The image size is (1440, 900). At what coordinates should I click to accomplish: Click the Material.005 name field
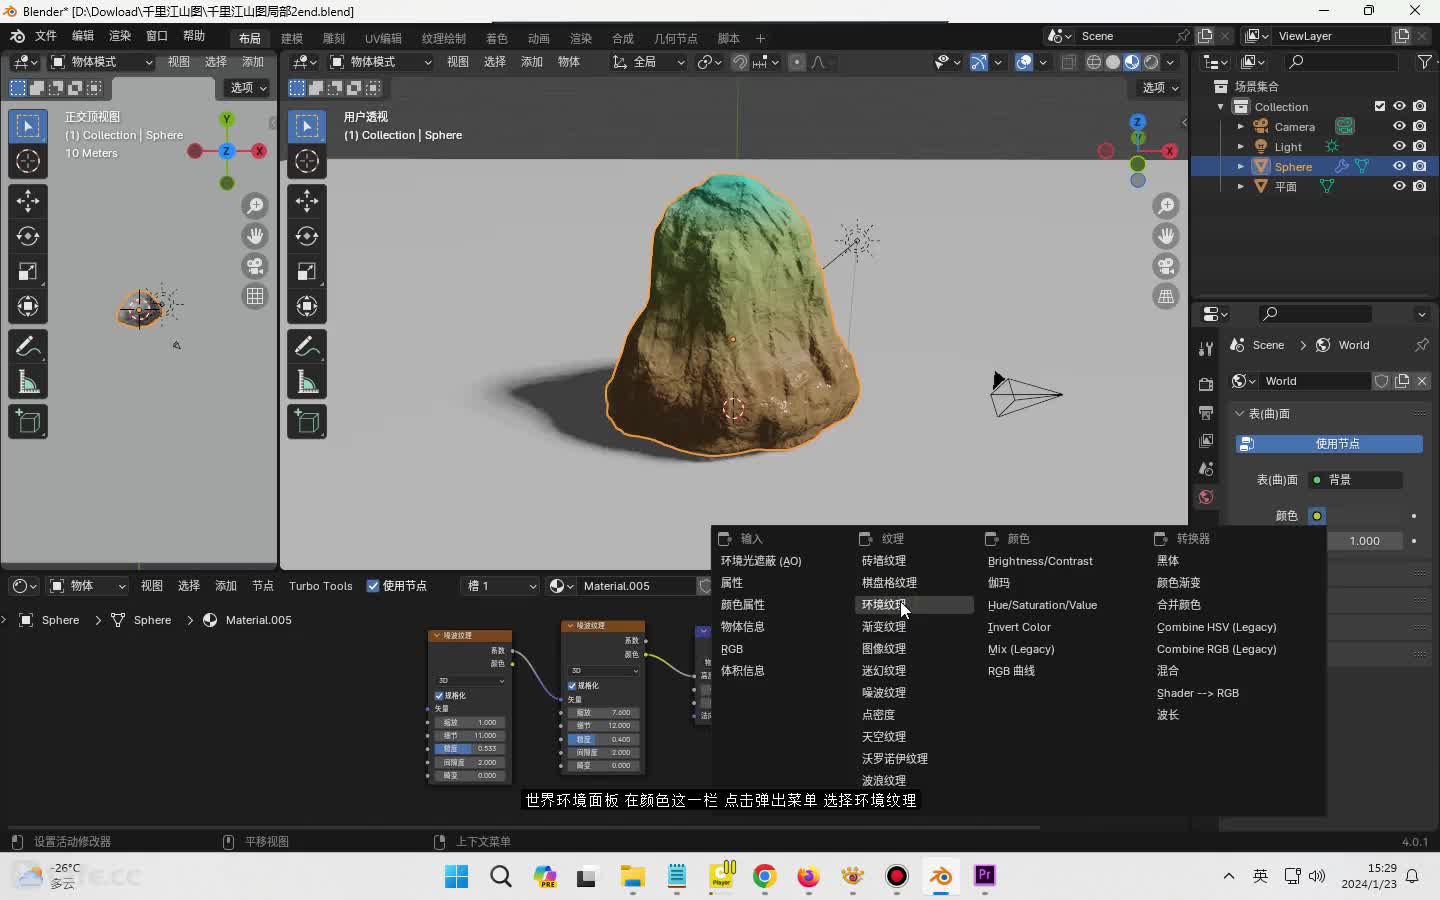coord(637,586)
